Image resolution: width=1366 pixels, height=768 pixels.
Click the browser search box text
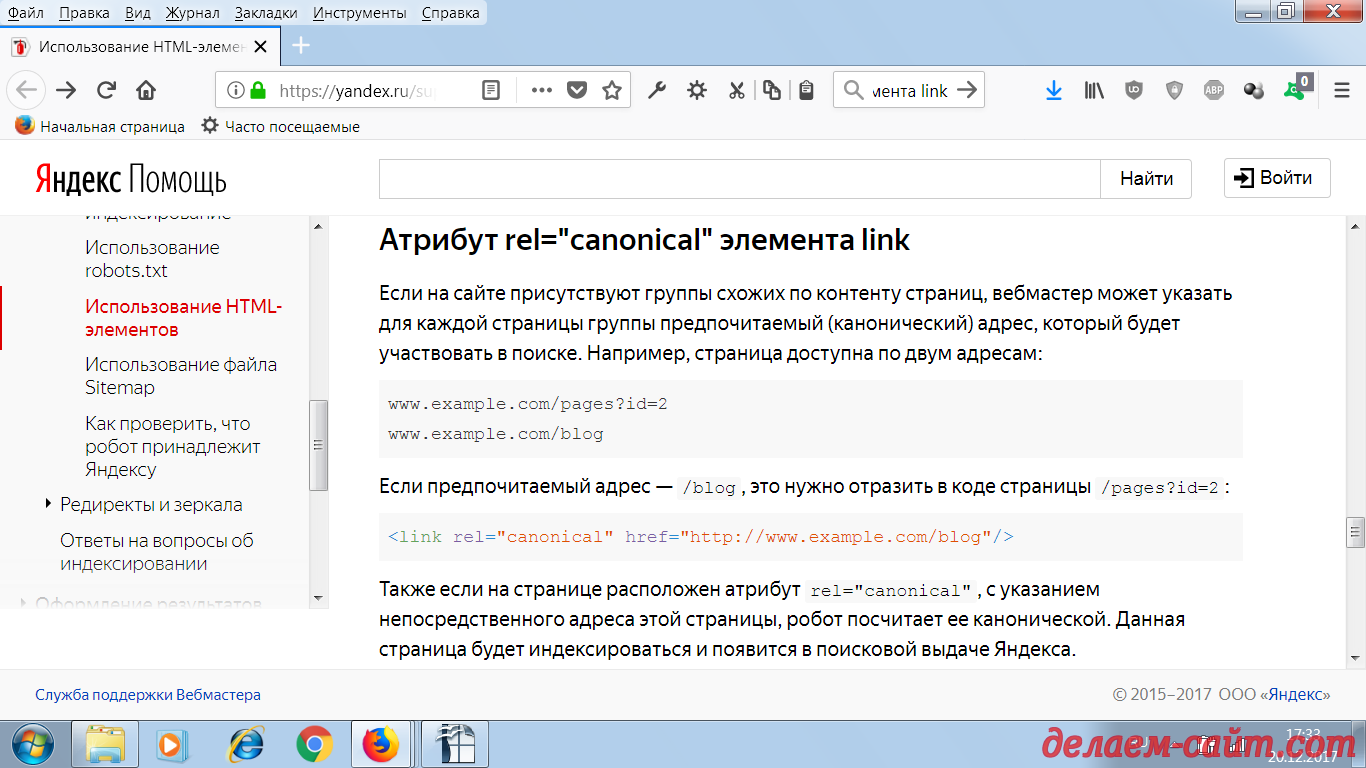[x=908, y=90]
